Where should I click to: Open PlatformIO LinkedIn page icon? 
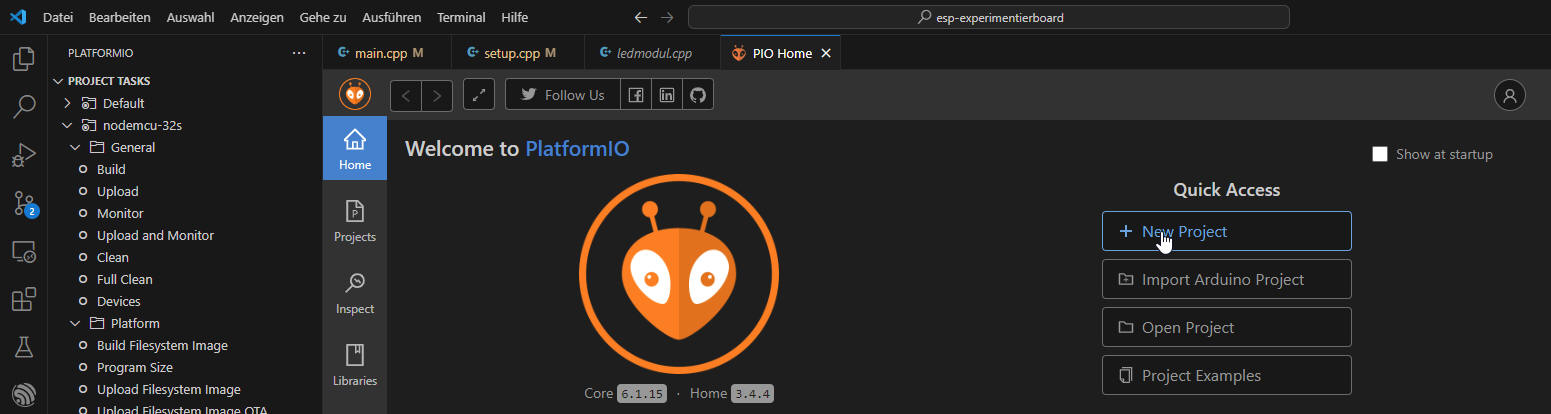[x=666, y=95]
